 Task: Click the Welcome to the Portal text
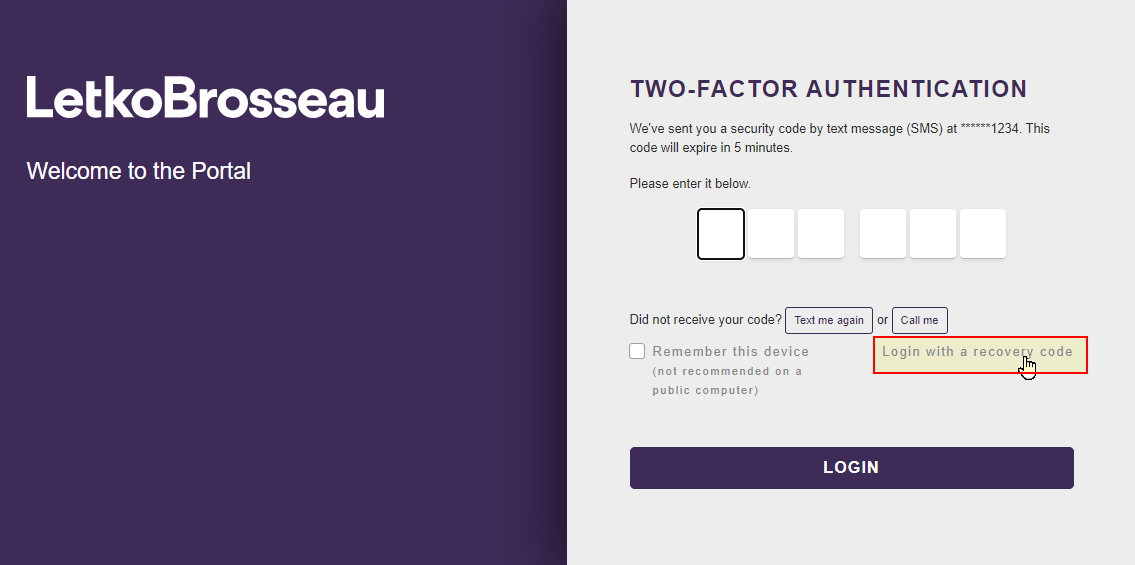(x=138, y=171)
